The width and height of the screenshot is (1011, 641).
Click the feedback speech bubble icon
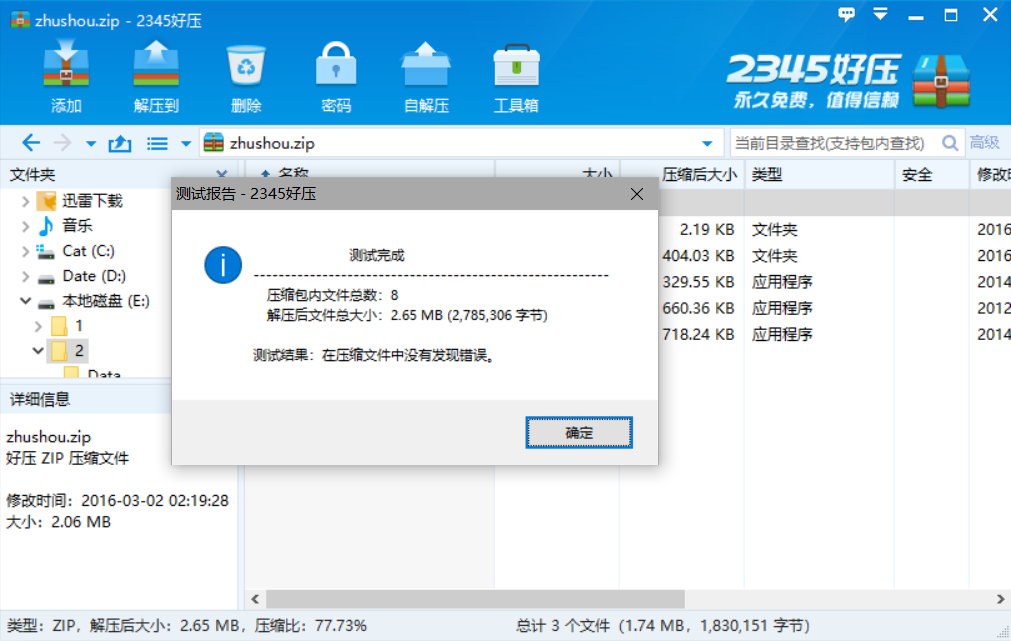pos(847,14)
